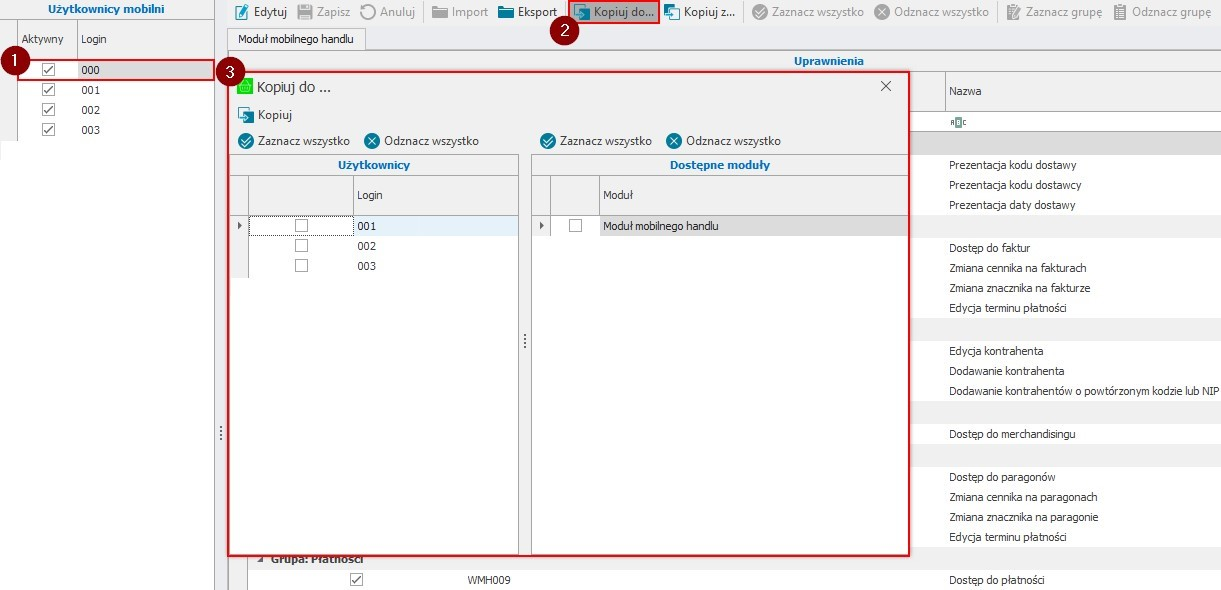The width and height of the screenshot is (1221, 590).
Task: Click the Eksport folder icon
Action: tap(506, 13)
